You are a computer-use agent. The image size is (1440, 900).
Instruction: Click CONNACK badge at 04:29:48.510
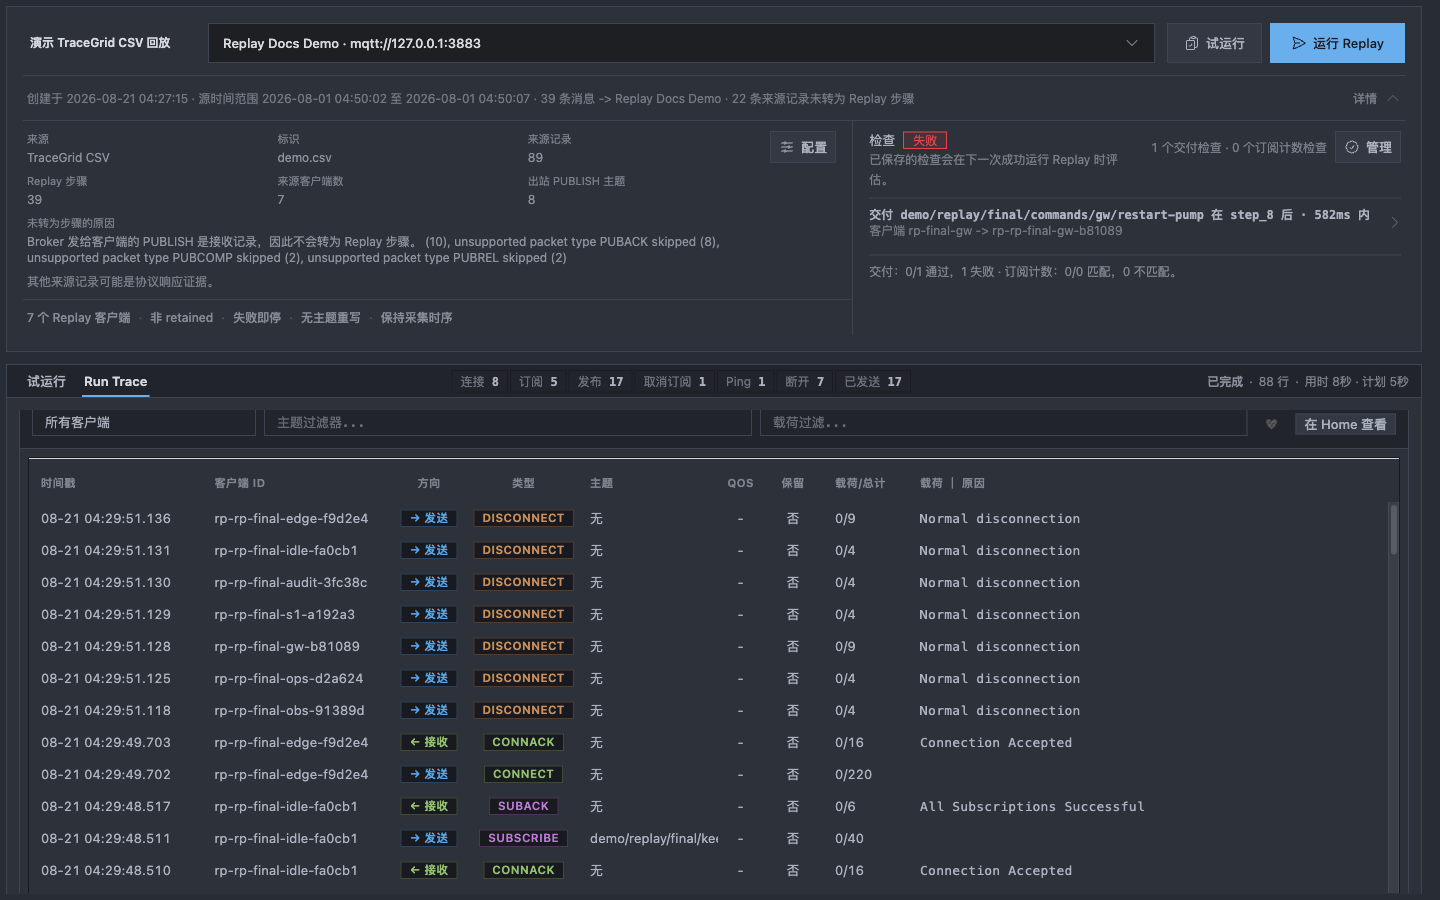click(x=523, y=870)
